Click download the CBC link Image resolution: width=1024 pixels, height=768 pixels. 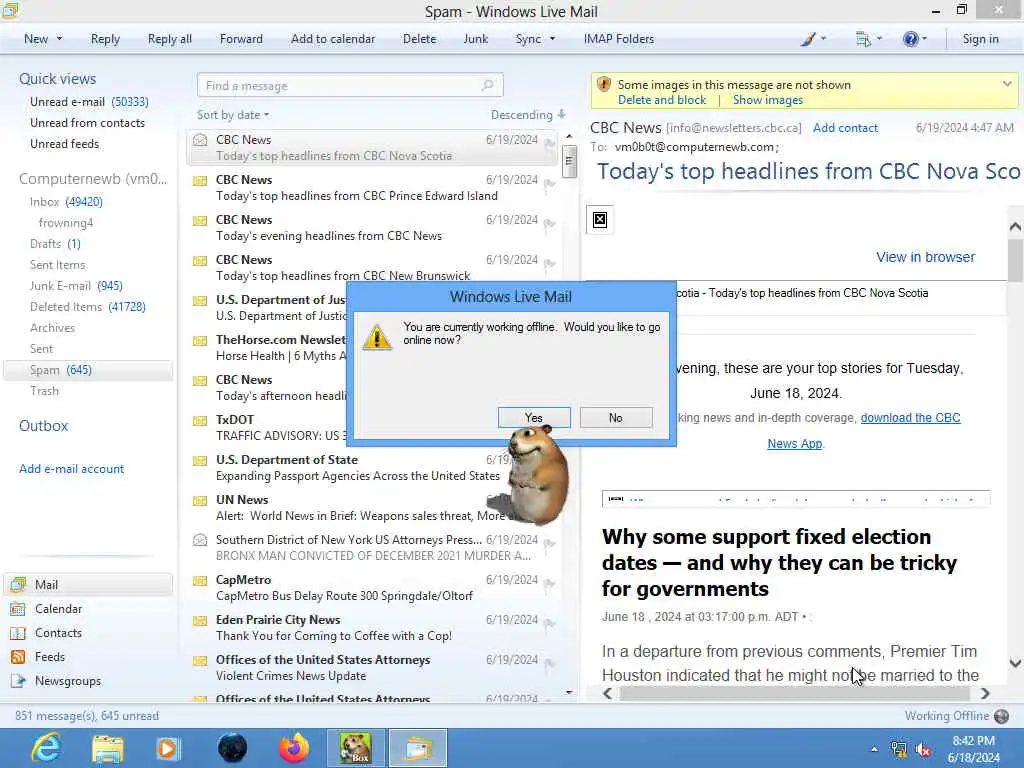(x=910, y=418)
